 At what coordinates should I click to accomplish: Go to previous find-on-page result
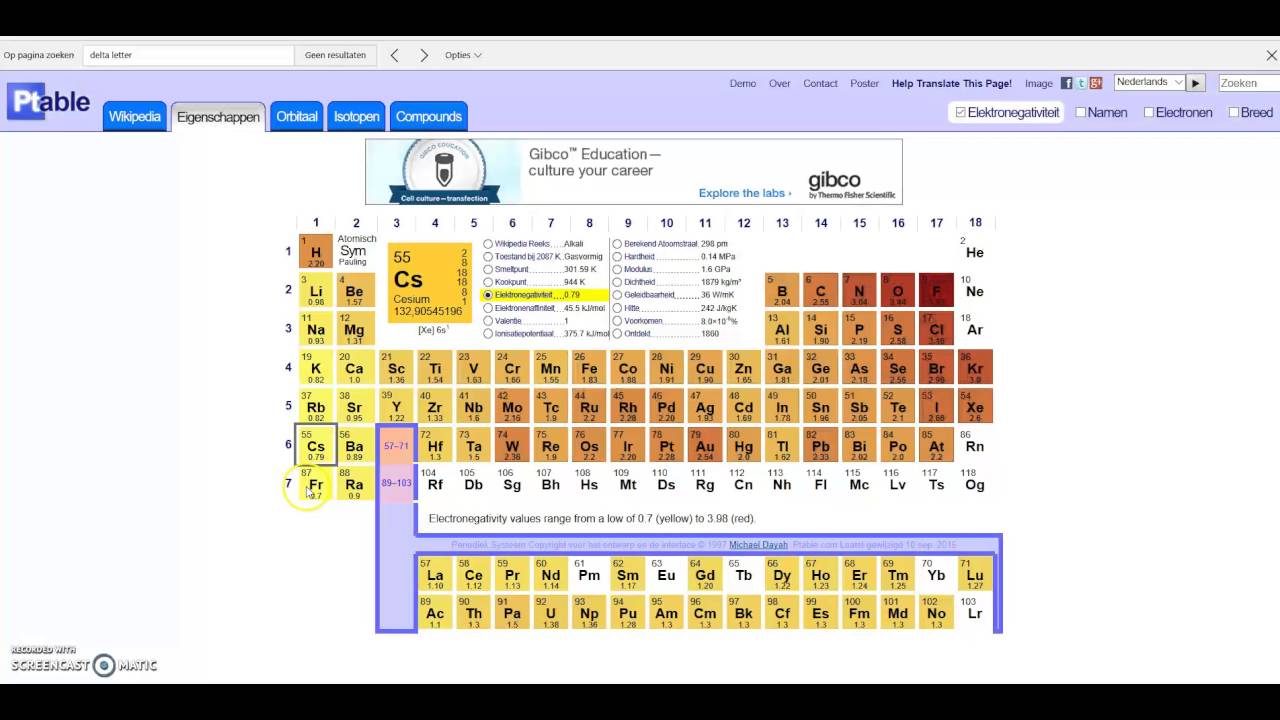(394, 55)
